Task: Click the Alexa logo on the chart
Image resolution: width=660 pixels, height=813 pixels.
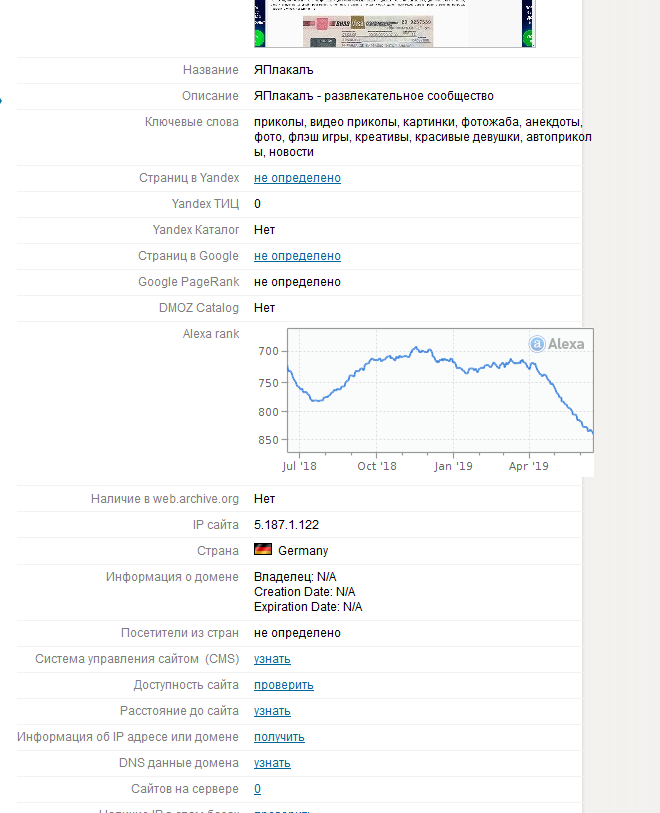Action: 556,344
